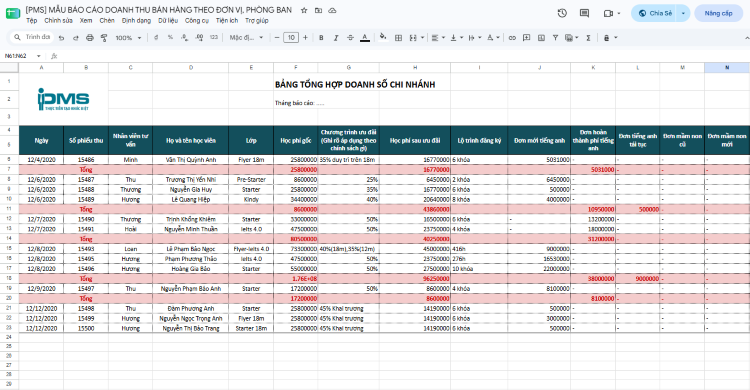Select cell with name Lê Quang Hiệp

click(190, 200)
